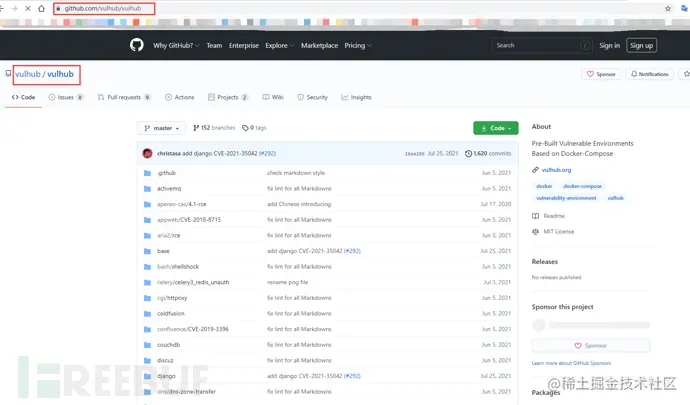Stop page loading with the X button
Screen dimensions: 690x405
pos(27,8)
